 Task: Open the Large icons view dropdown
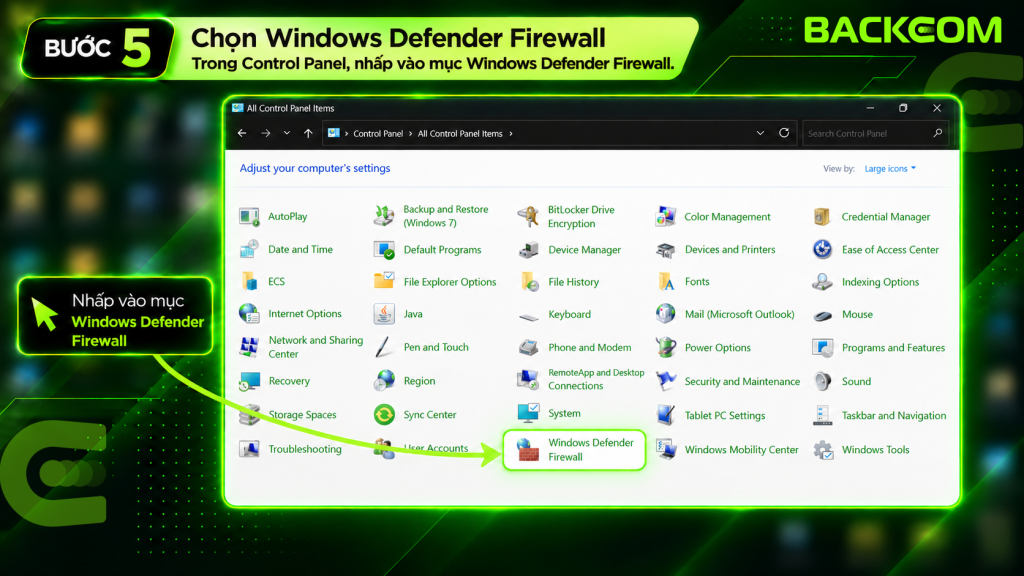(890, 168)
